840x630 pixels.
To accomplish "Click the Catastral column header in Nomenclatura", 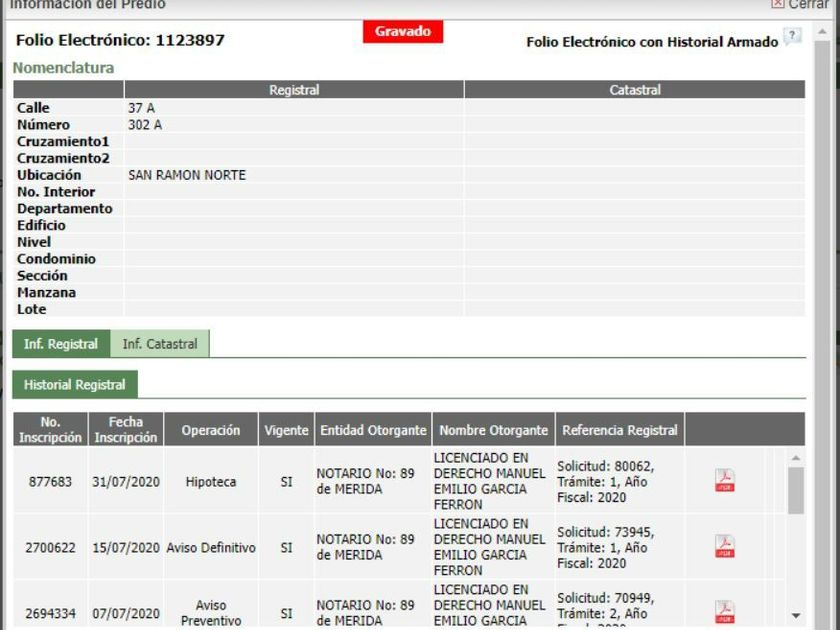I will tap(635, 89).
